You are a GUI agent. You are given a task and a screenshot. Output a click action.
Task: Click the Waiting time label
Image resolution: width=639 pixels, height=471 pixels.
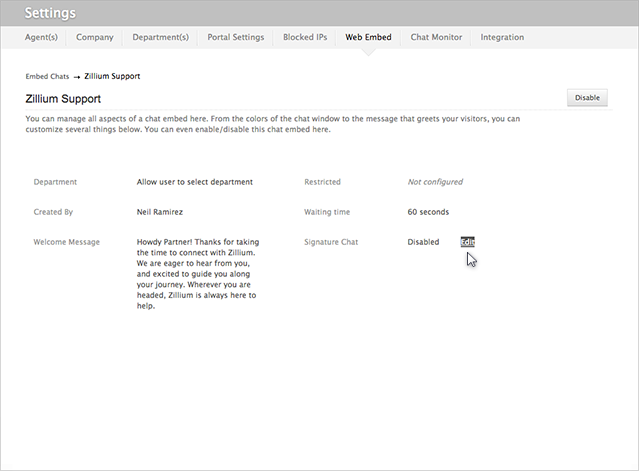[327, 212]
